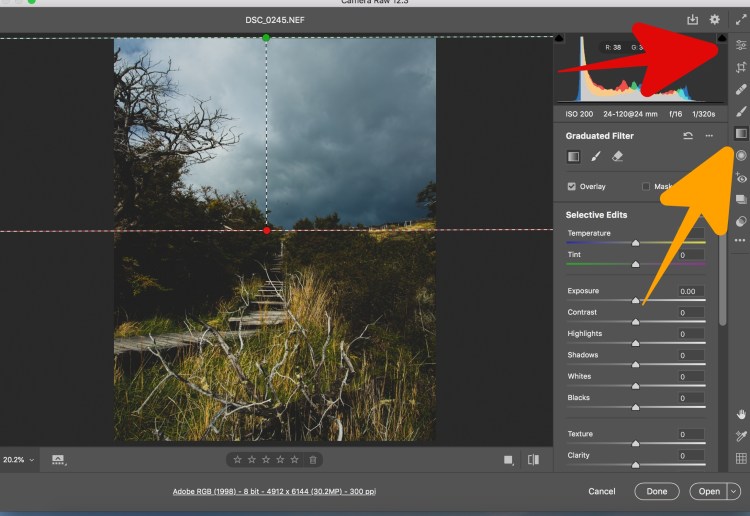Open workflow options link Adobe RGB (1998)
Image resolution: width=750 pixels, height=516 pixels.
(x=274, y=491)
